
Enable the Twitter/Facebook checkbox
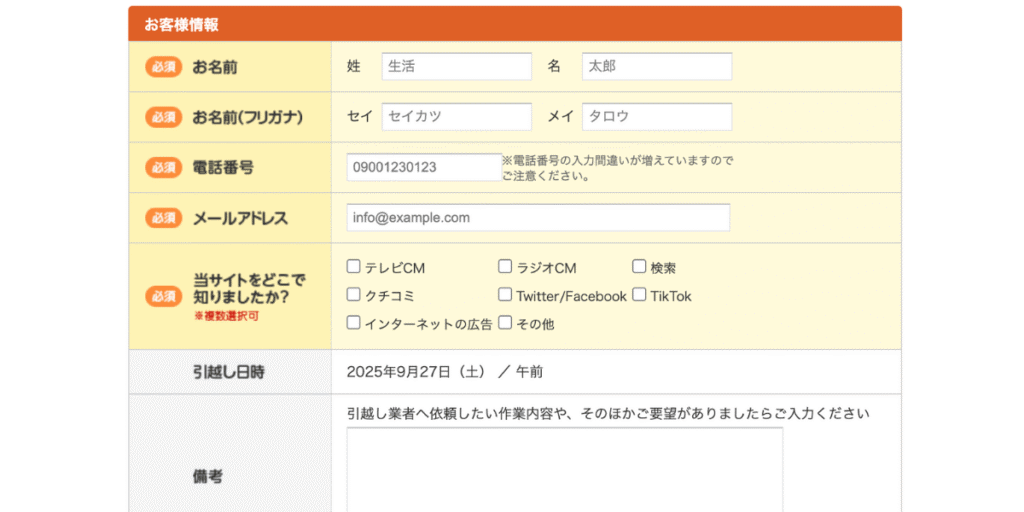(505, 295)
